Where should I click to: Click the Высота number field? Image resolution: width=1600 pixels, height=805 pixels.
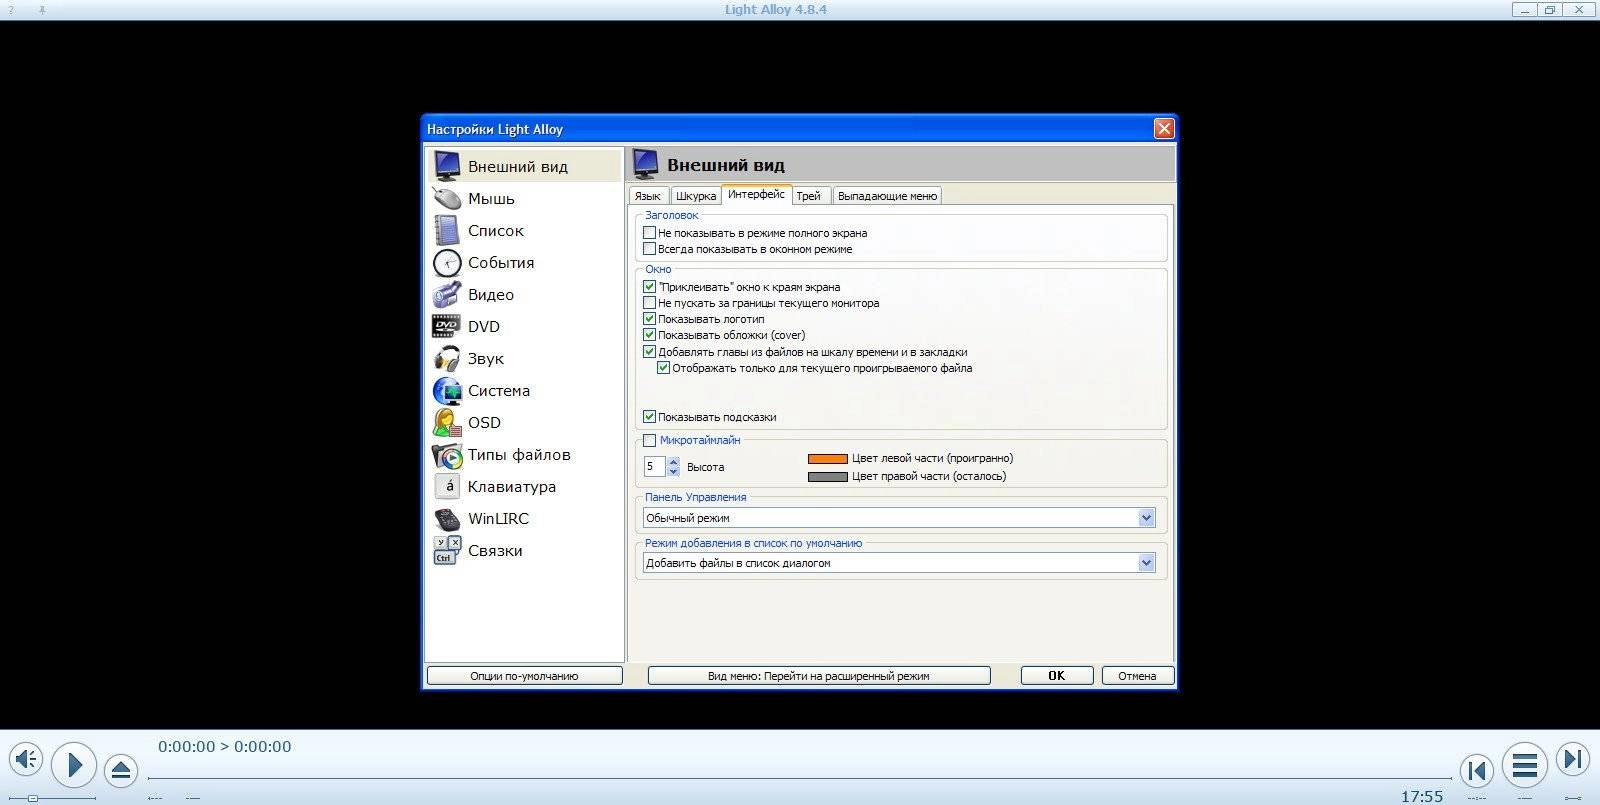click(x=655, y=467)
